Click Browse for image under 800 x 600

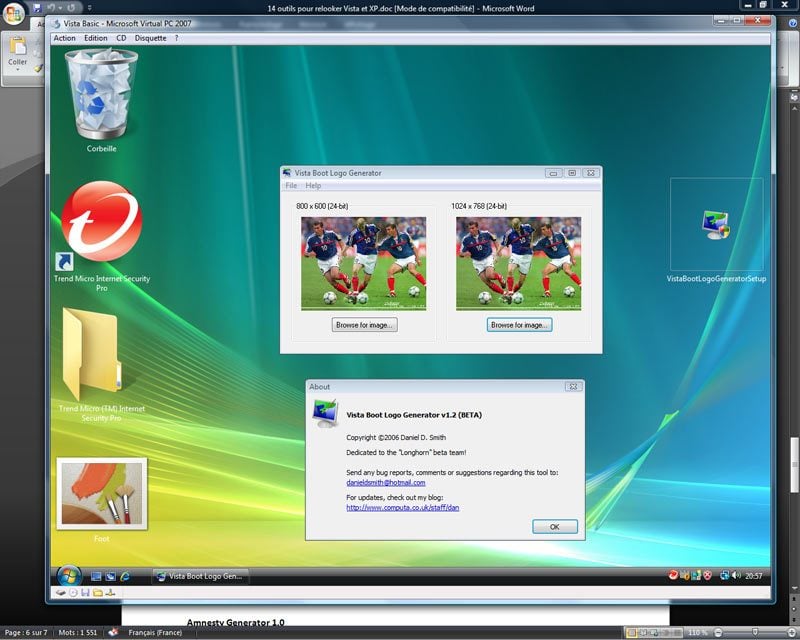(x=364, y=325)
